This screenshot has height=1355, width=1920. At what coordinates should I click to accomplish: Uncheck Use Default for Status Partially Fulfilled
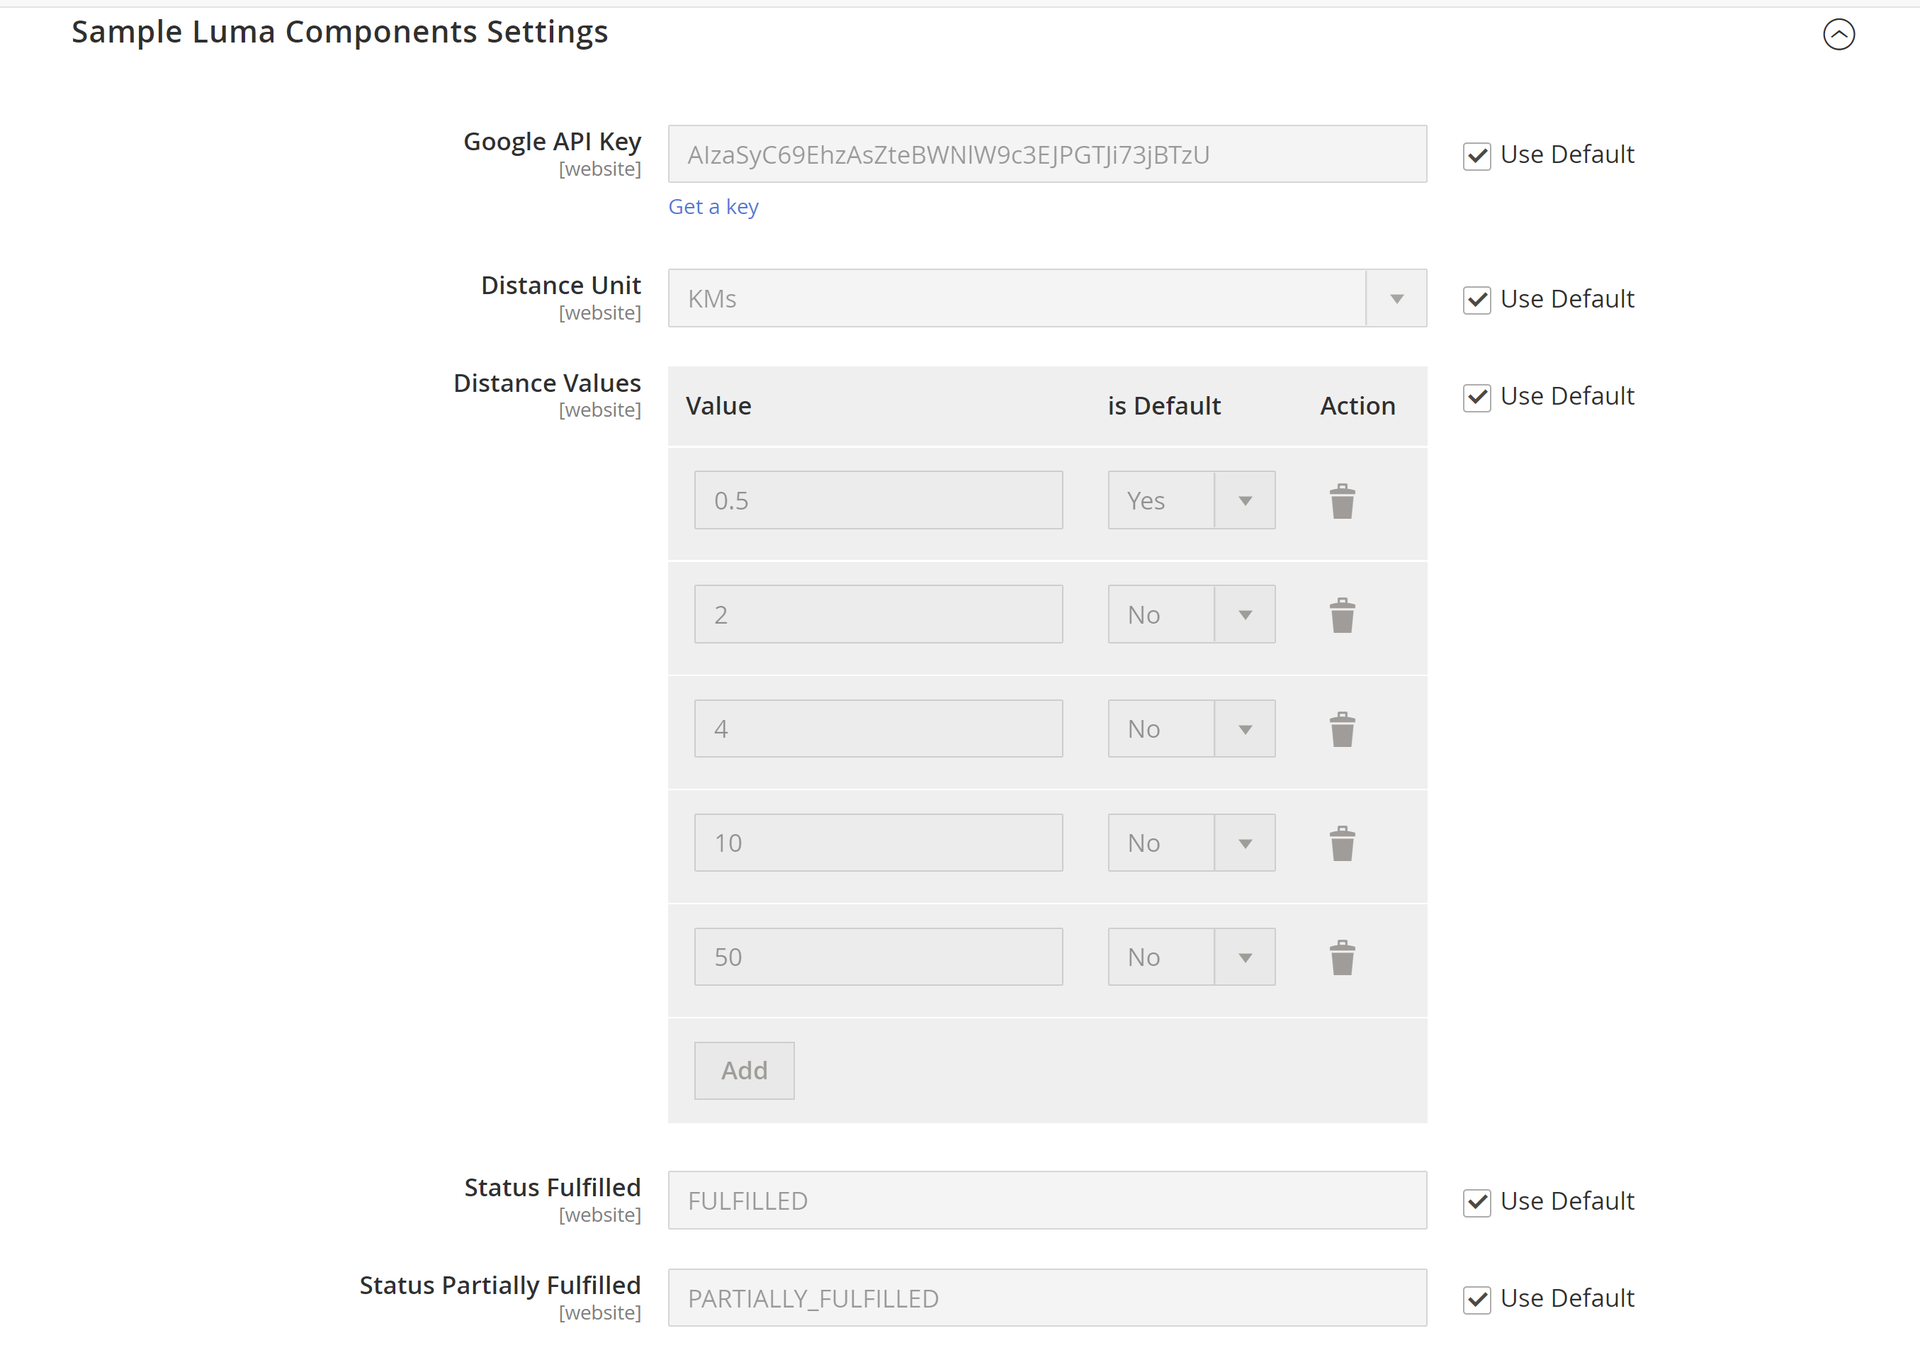(1477, 1299)
